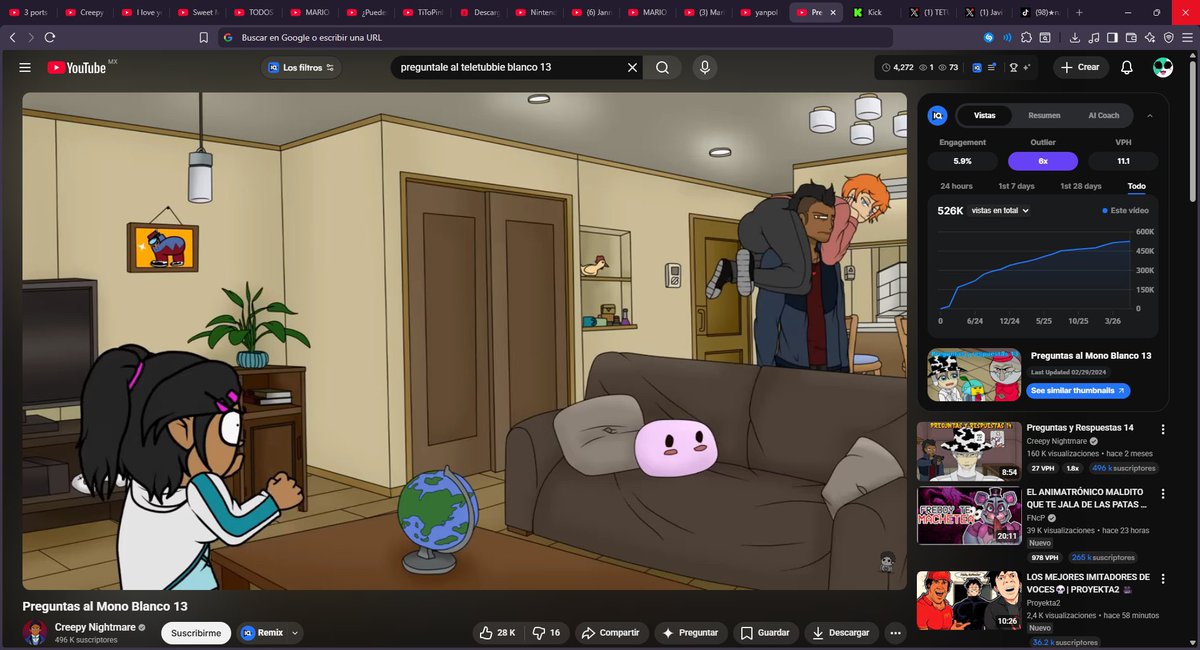Switch to the Vistas tab
This screenshot has height=650, width=1200.
click(x=985, y=116)
